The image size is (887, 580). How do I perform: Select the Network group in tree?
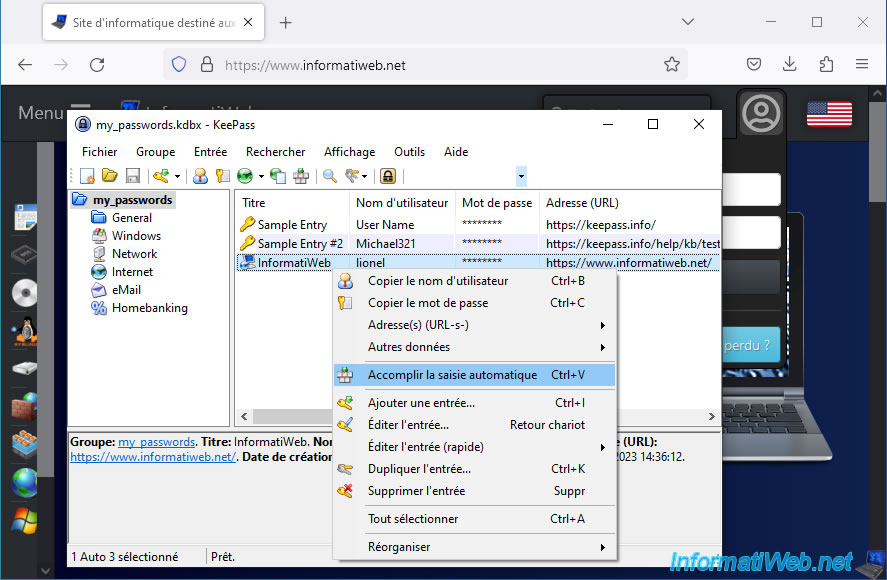click(x=135, y=254)
